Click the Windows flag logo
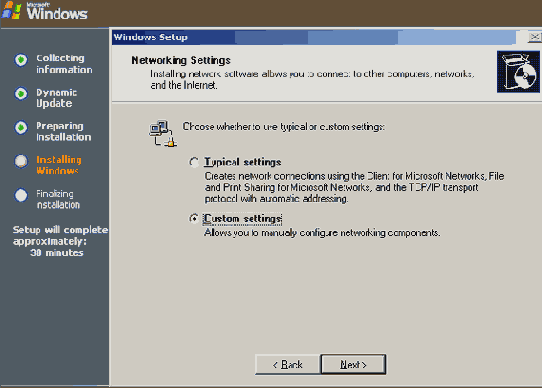 [x=11, y=10]
